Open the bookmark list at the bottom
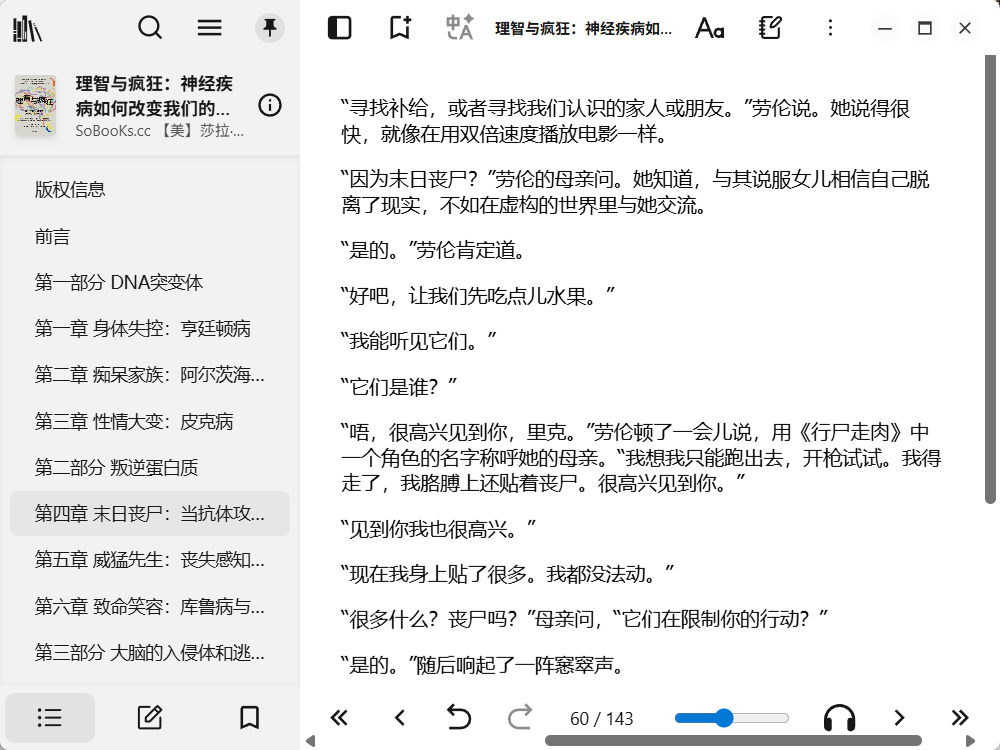This screenshot has height=750, width=1000. pos(249,717)
